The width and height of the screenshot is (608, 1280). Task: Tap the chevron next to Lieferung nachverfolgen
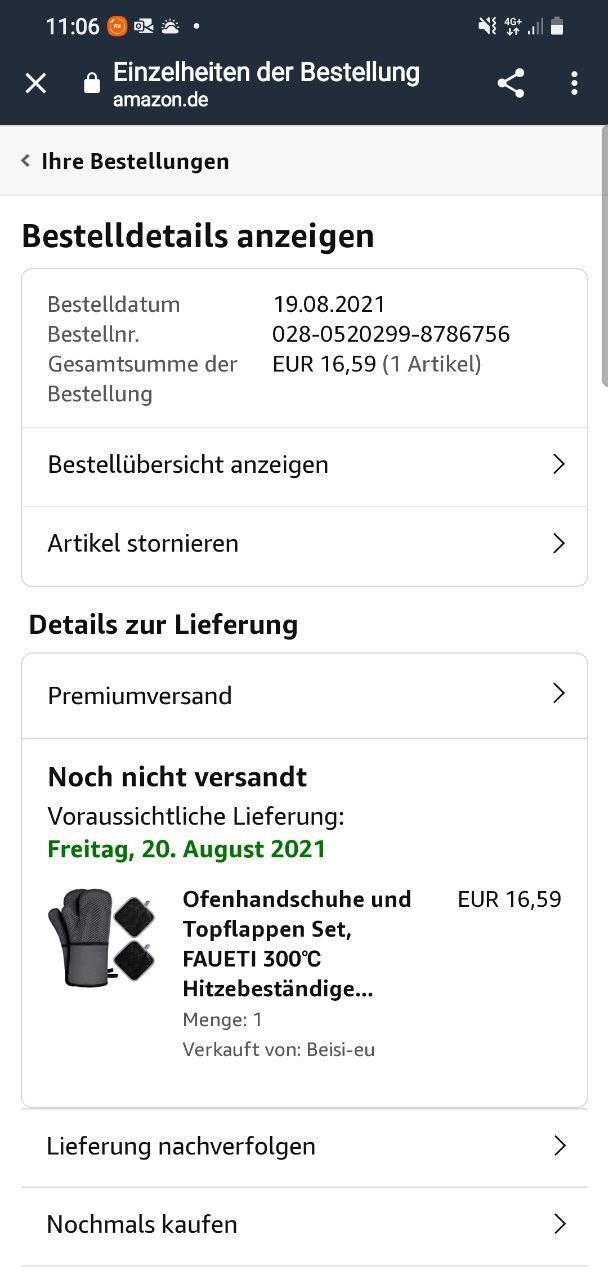[560, 1145]
